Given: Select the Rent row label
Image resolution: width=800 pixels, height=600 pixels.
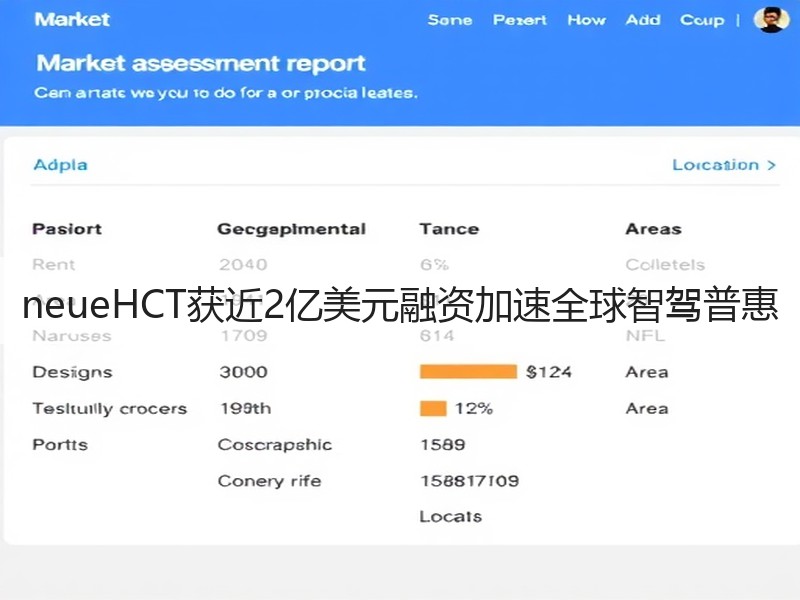Looking at the screenshot, I should (54, 264).
